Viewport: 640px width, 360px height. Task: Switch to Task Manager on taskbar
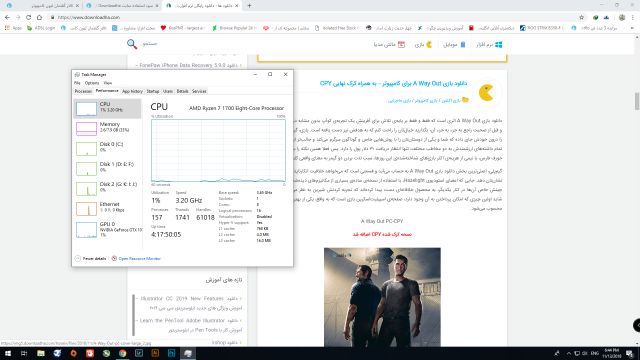click(188, 353)
